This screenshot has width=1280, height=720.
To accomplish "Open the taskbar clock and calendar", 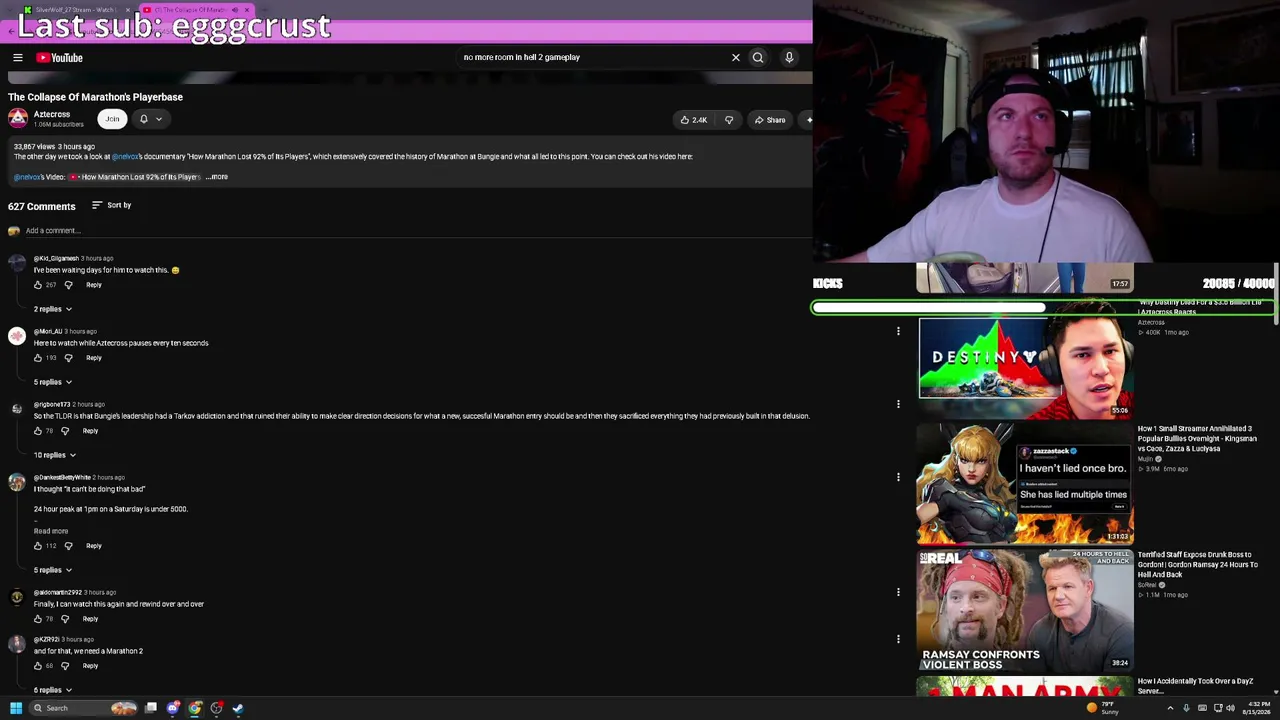I will (1257, 708).
